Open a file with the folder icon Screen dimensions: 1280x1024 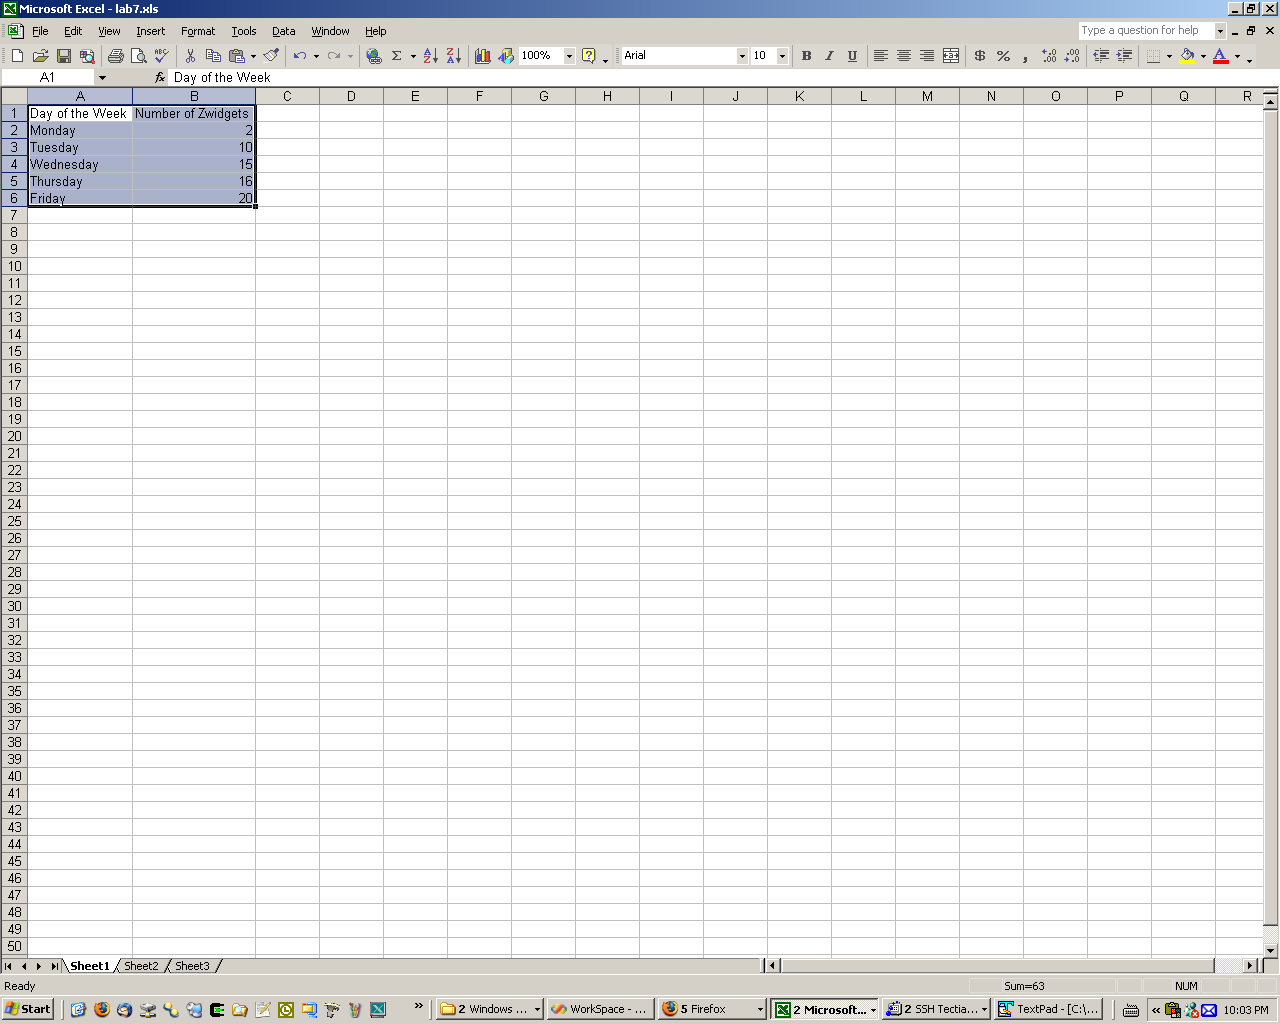point(41,56)
